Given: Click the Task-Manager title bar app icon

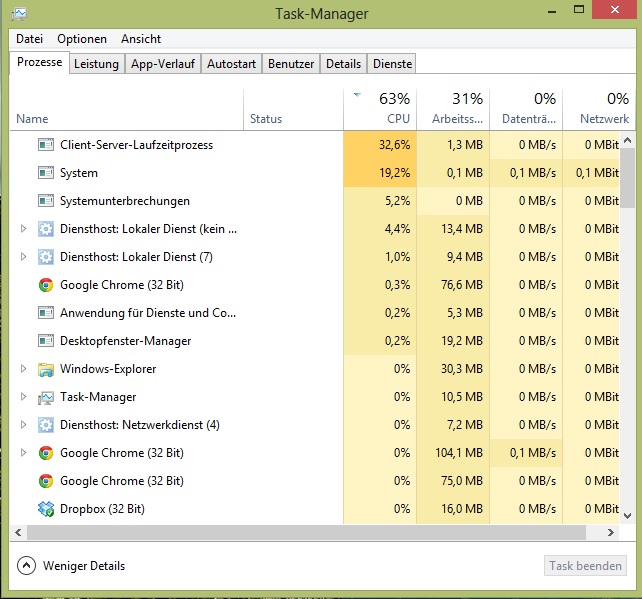Looking at the screenshot, I should coord(19,14).
